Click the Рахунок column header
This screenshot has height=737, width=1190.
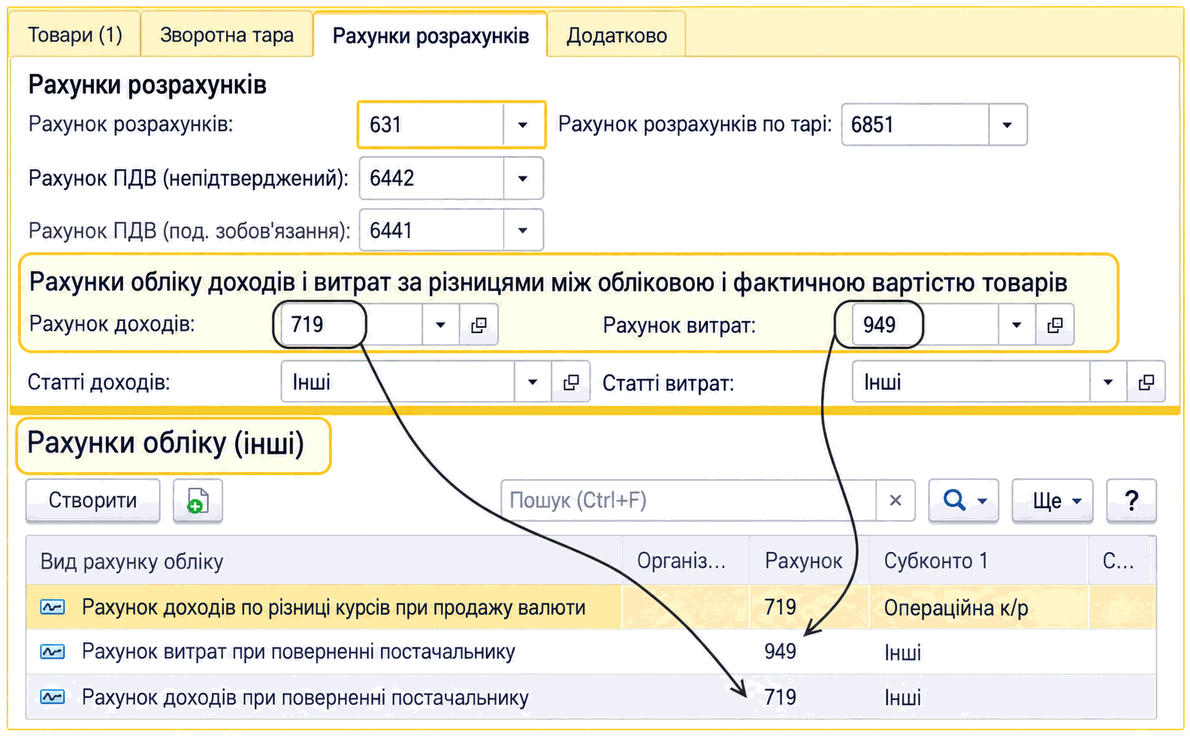[x=809, y=562]
